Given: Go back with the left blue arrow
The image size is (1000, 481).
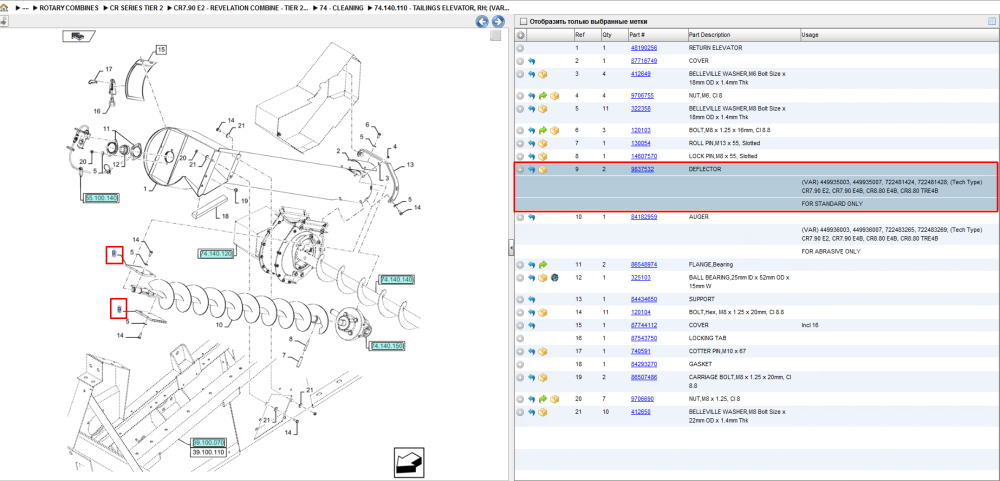Looking at the screenshot, I should click(x=483, y=22).
